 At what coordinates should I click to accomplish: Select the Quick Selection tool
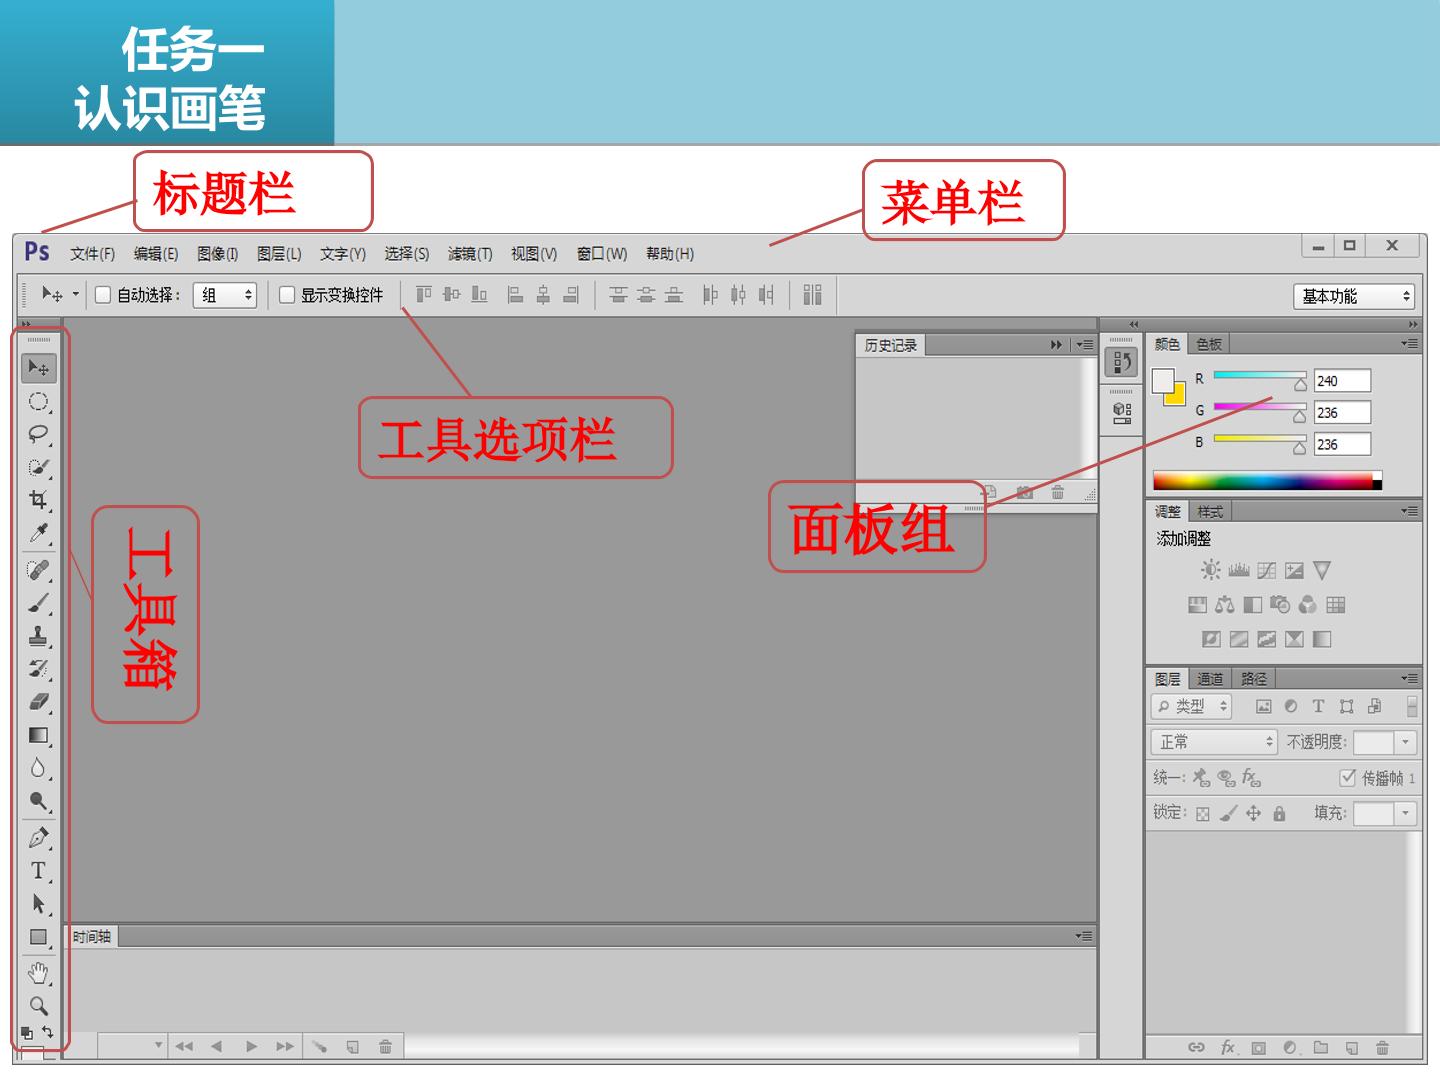38,468
